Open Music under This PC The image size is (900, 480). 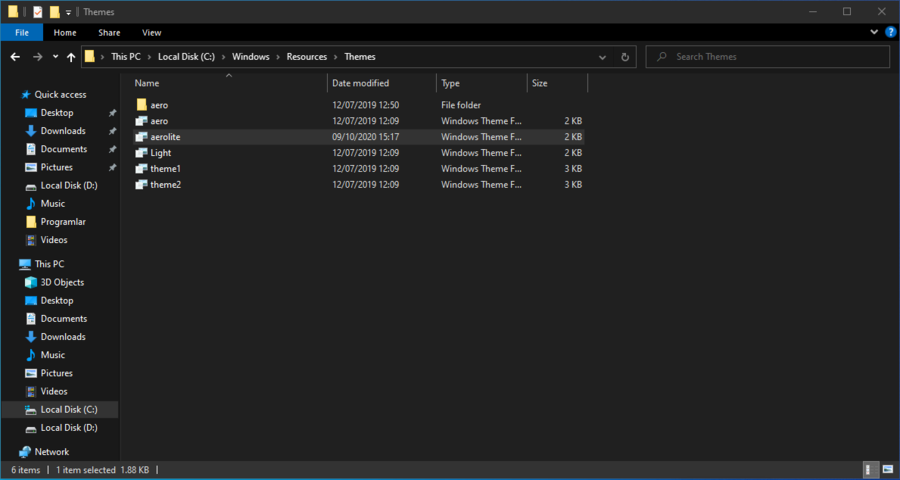[x=53, y=355]
